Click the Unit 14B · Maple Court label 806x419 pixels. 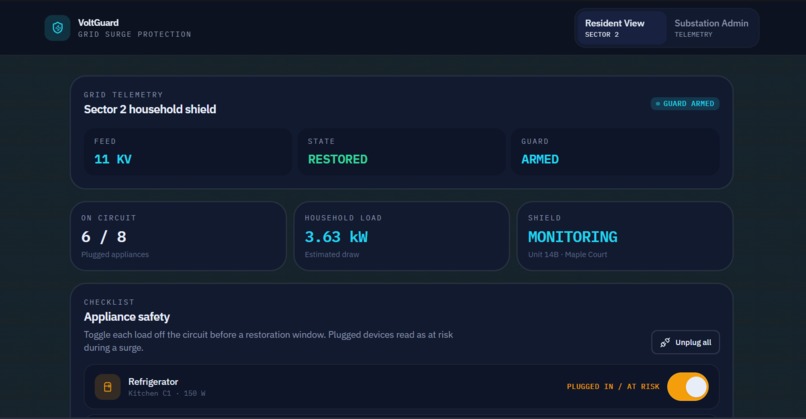[x=567, y=254]
